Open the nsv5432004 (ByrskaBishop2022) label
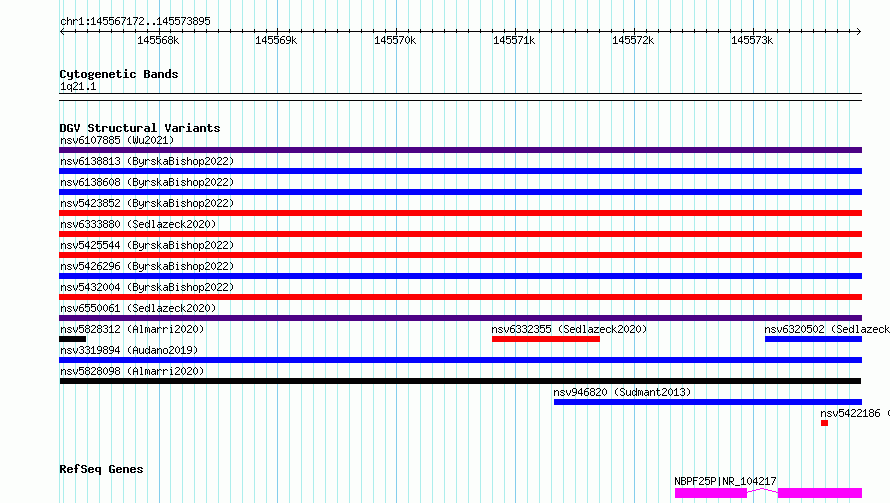Viewport: 890px width, 503px height. point(147,287)
